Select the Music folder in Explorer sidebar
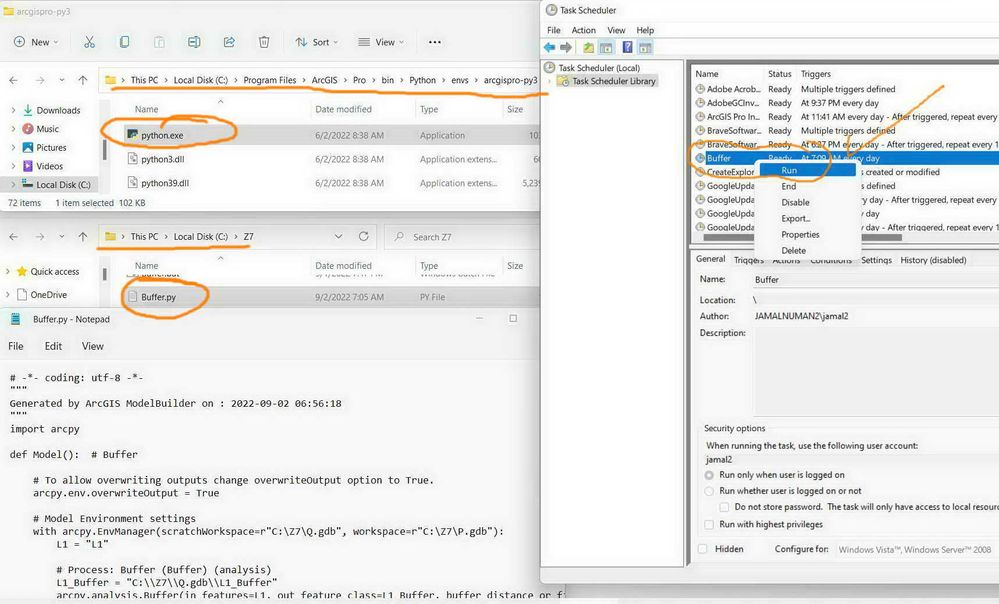The image size is (999, 604). [x=47, y=129]
